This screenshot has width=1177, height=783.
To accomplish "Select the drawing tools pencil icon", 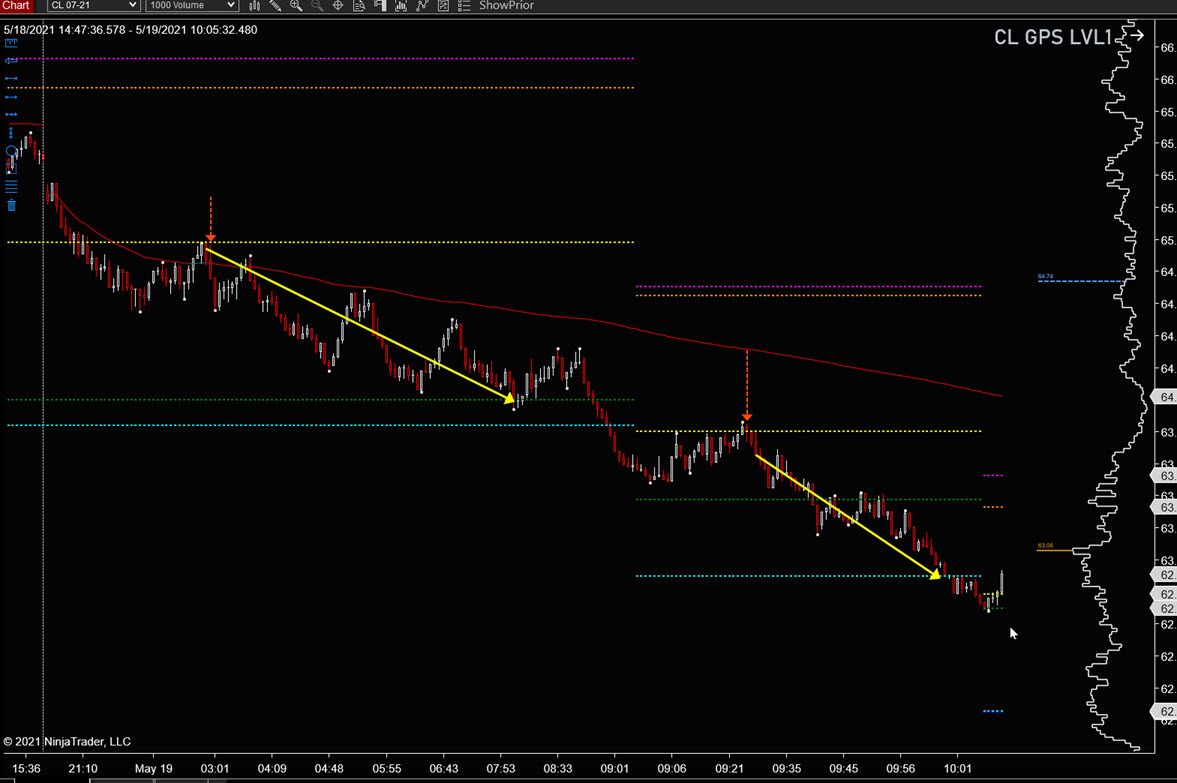I will pos(275,5).
